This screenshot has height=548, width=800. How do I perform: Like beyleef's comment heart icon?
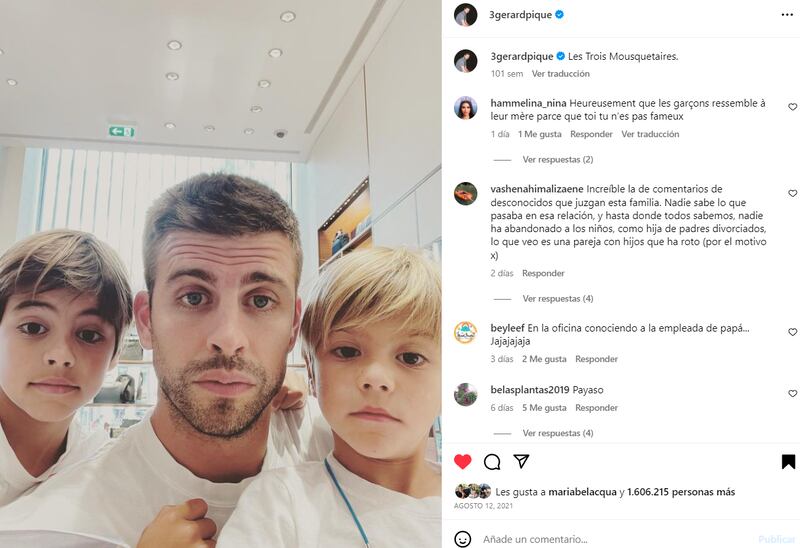[x=792, y=332]
